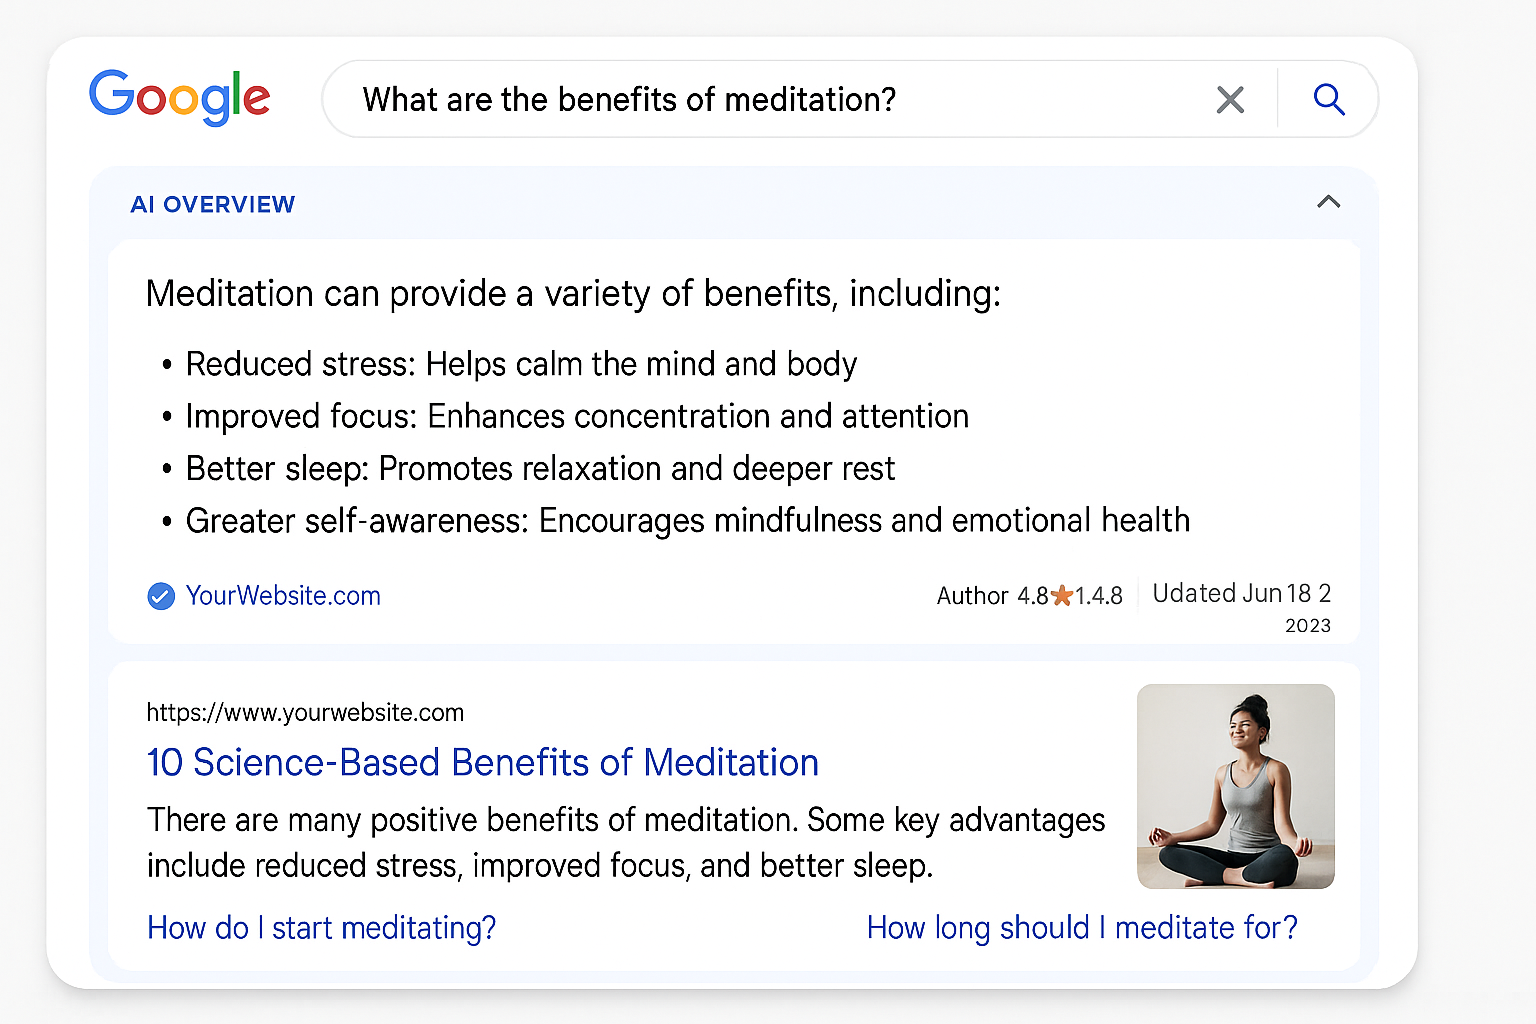Click the upward chevron at top right
The image size is (1536, 1024).
(1328, 202)
